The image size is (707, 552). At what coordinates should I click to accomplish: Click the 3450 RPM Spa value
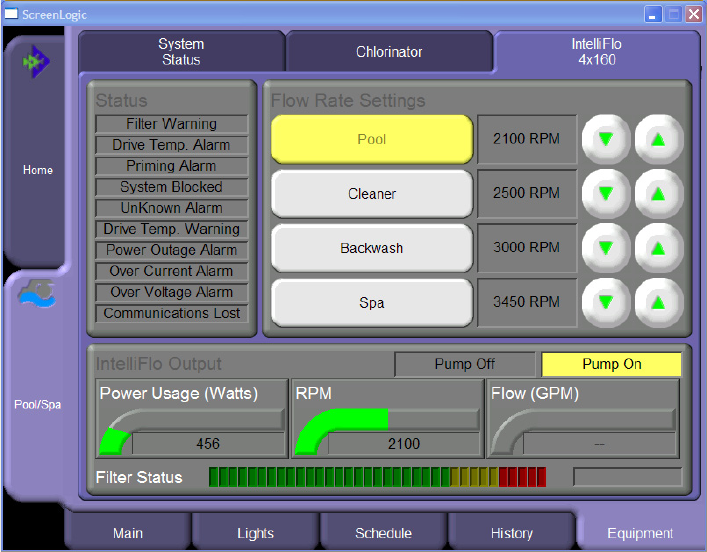point(527,302)
